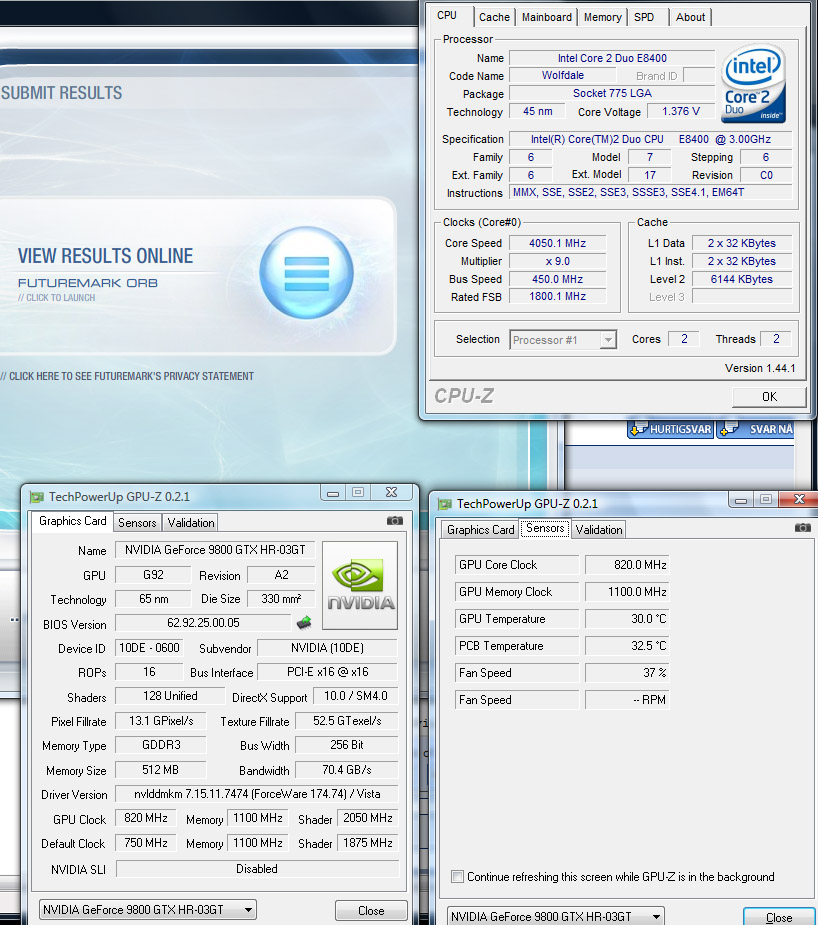Image resolution: width=818 pixels, height=925 pixels.
Task: Click the Bus Speed value 450.0 MHz
Action: (557, 279)
